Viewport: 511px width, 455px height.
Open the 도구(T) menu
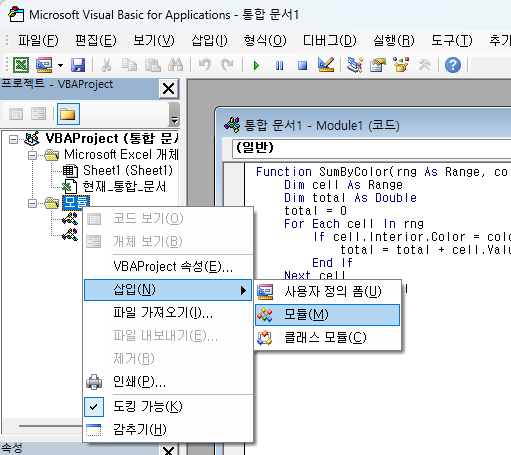click(x=452, y=41)
